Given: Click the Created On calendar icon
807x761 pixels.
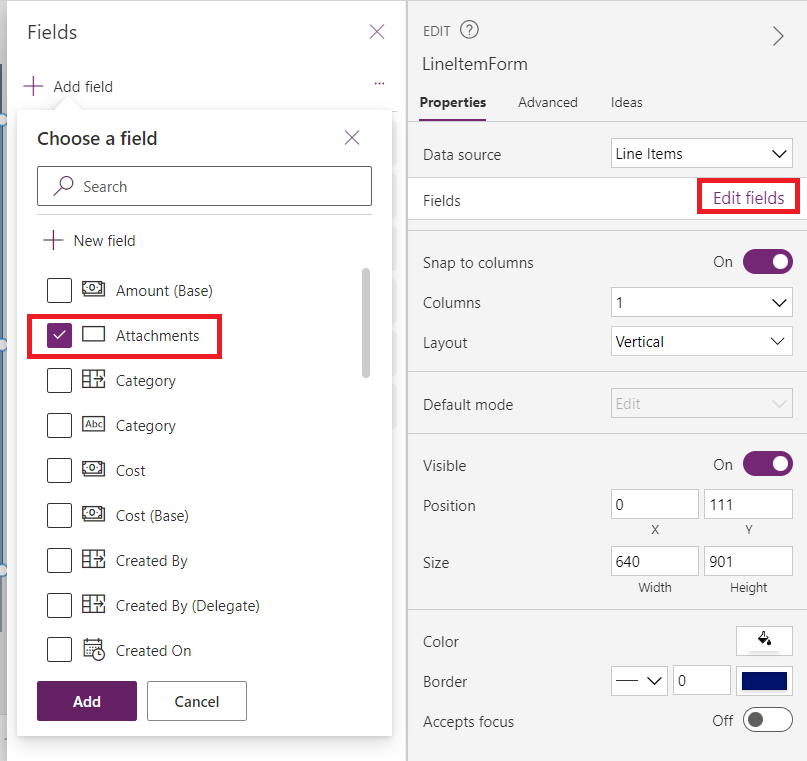Looking at the screenshot, I should [93, 650].
